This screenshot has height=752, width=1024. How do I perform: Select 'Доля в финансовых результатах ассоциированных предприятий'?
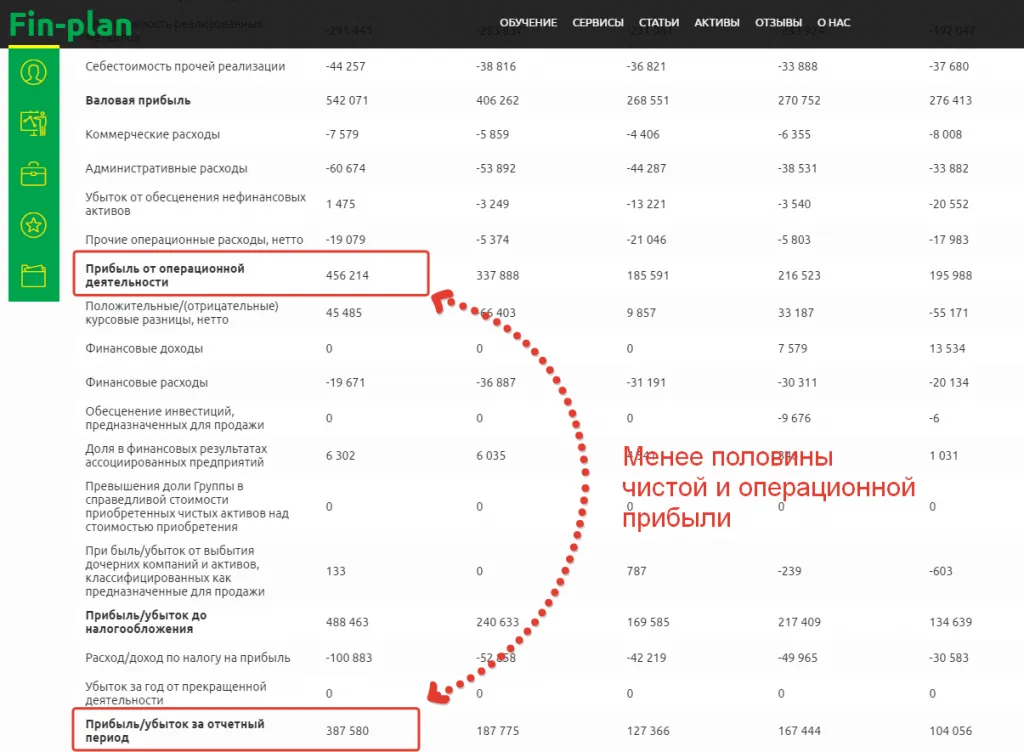176,456
